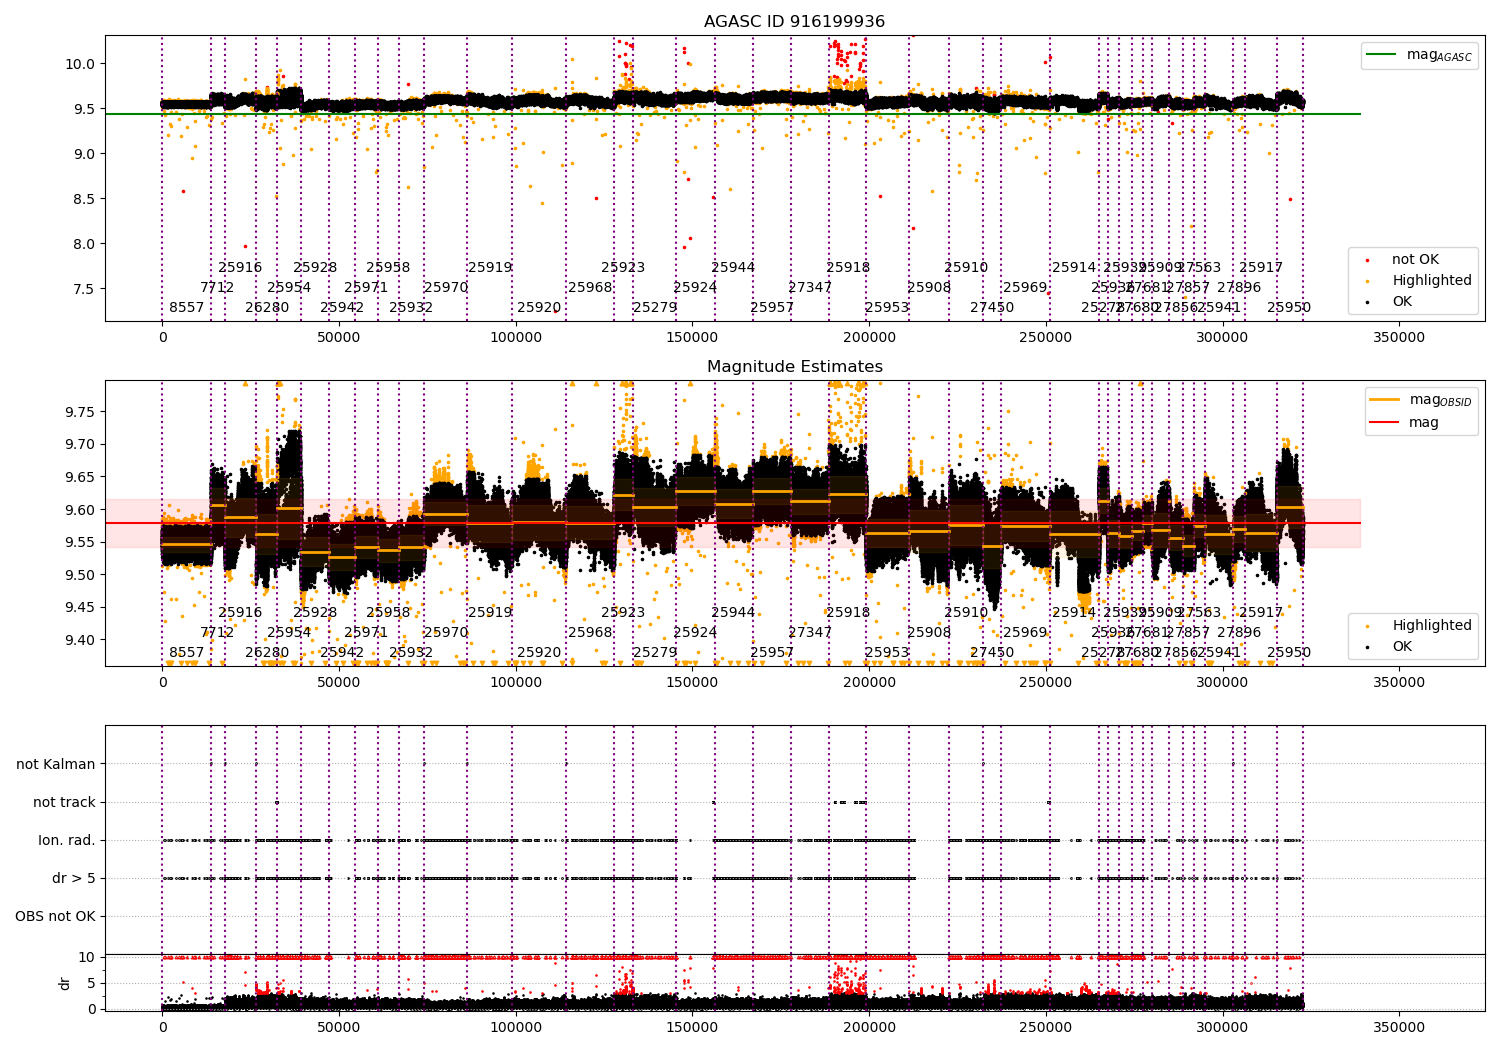
Task: Click x-tick 200000 in the magnitude plot
Action: tap(869, 683)
